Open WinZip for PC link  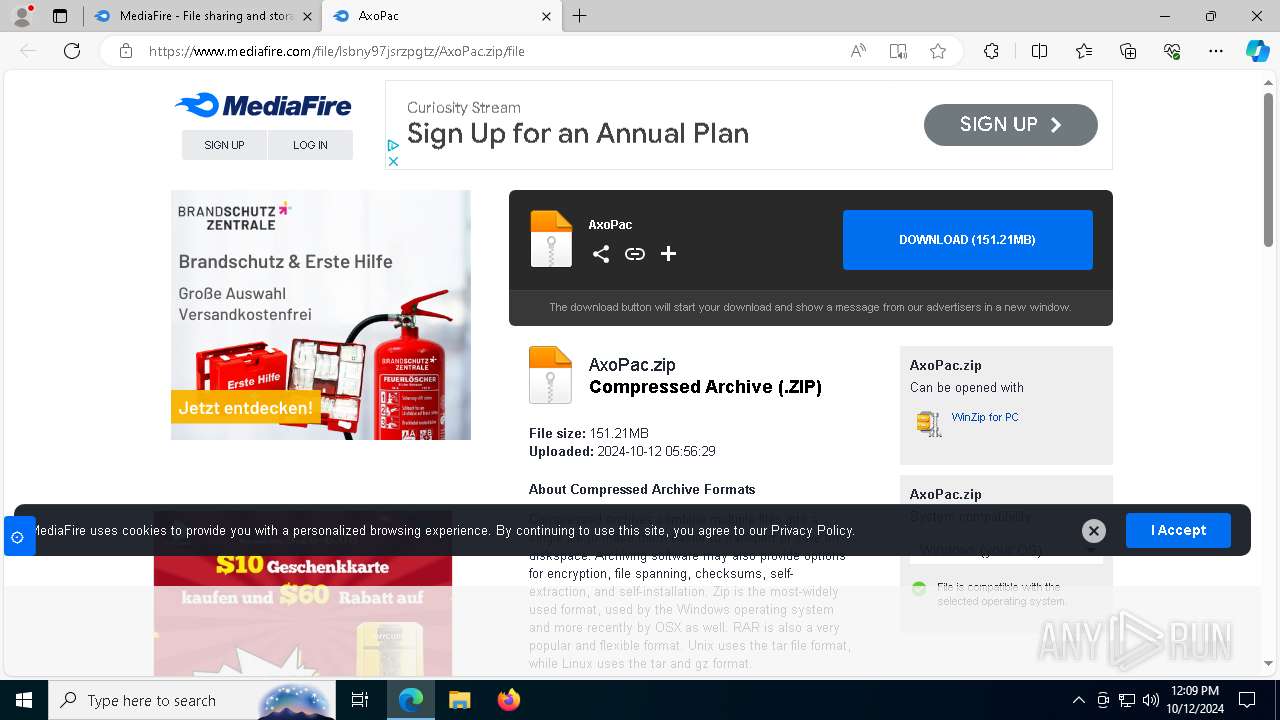tap(985, 417)
